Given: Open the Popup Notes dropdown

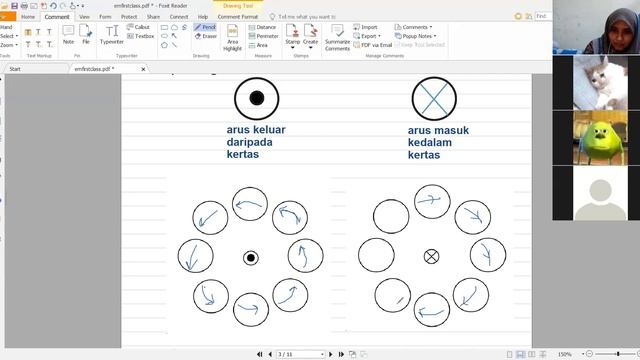Looking at the screenshot, I should [x=416, y=36].
